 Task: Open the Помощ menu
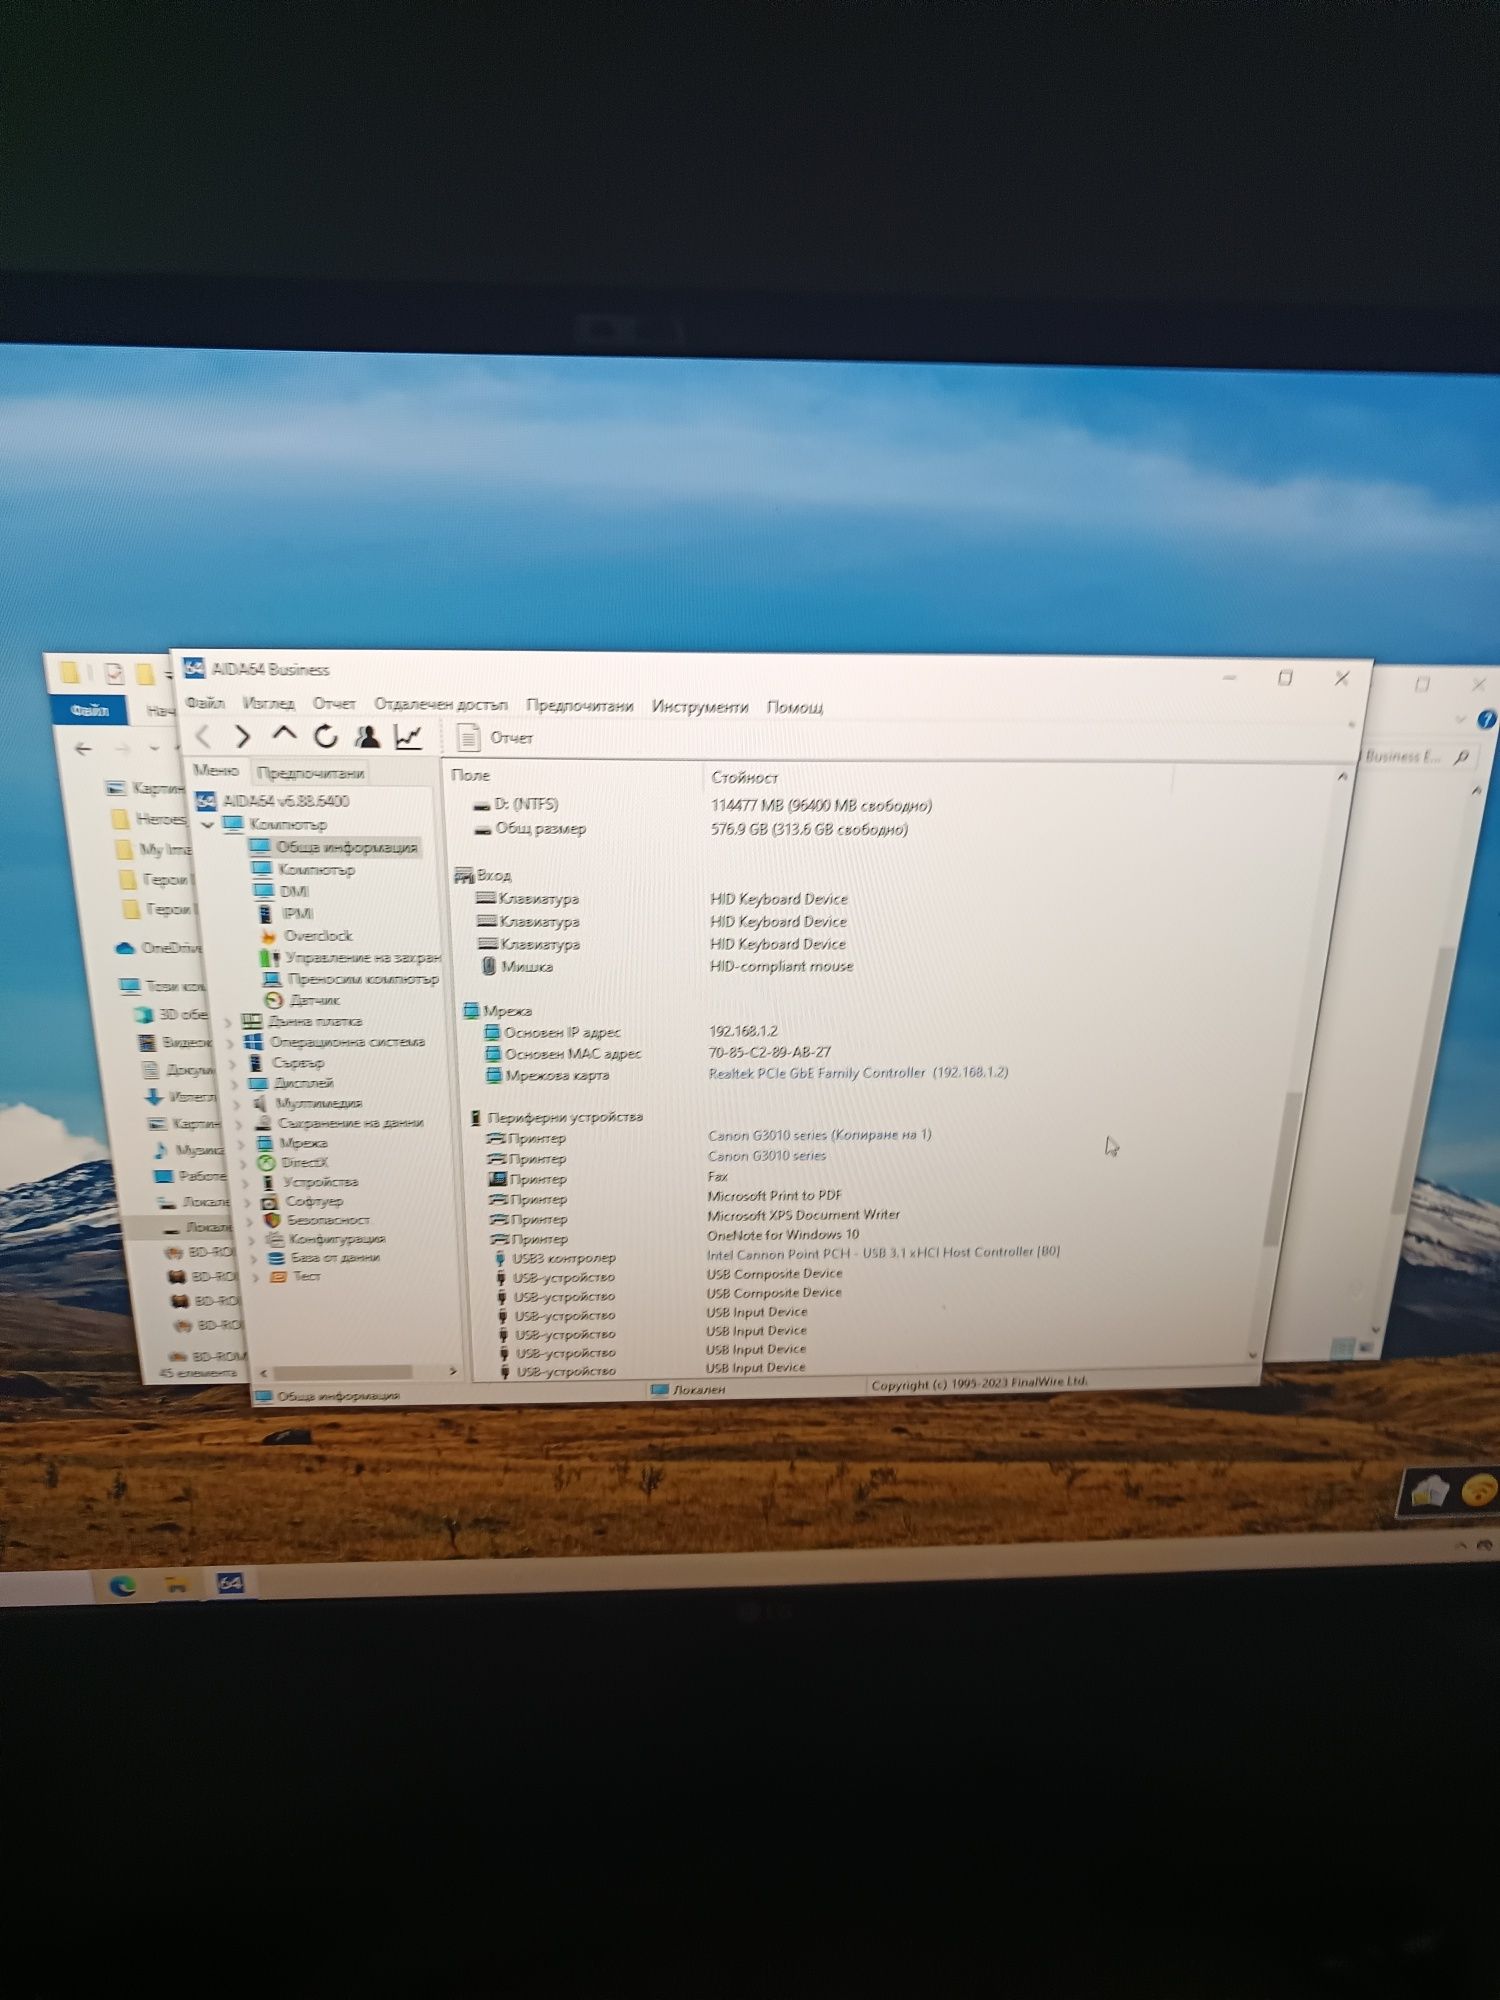pos(795,707)
